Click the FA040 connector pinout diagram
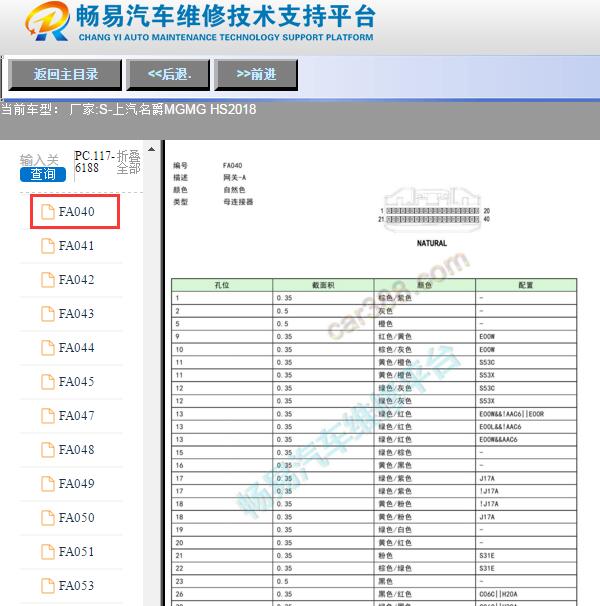The image size is (600, 606). pos(433,210)
